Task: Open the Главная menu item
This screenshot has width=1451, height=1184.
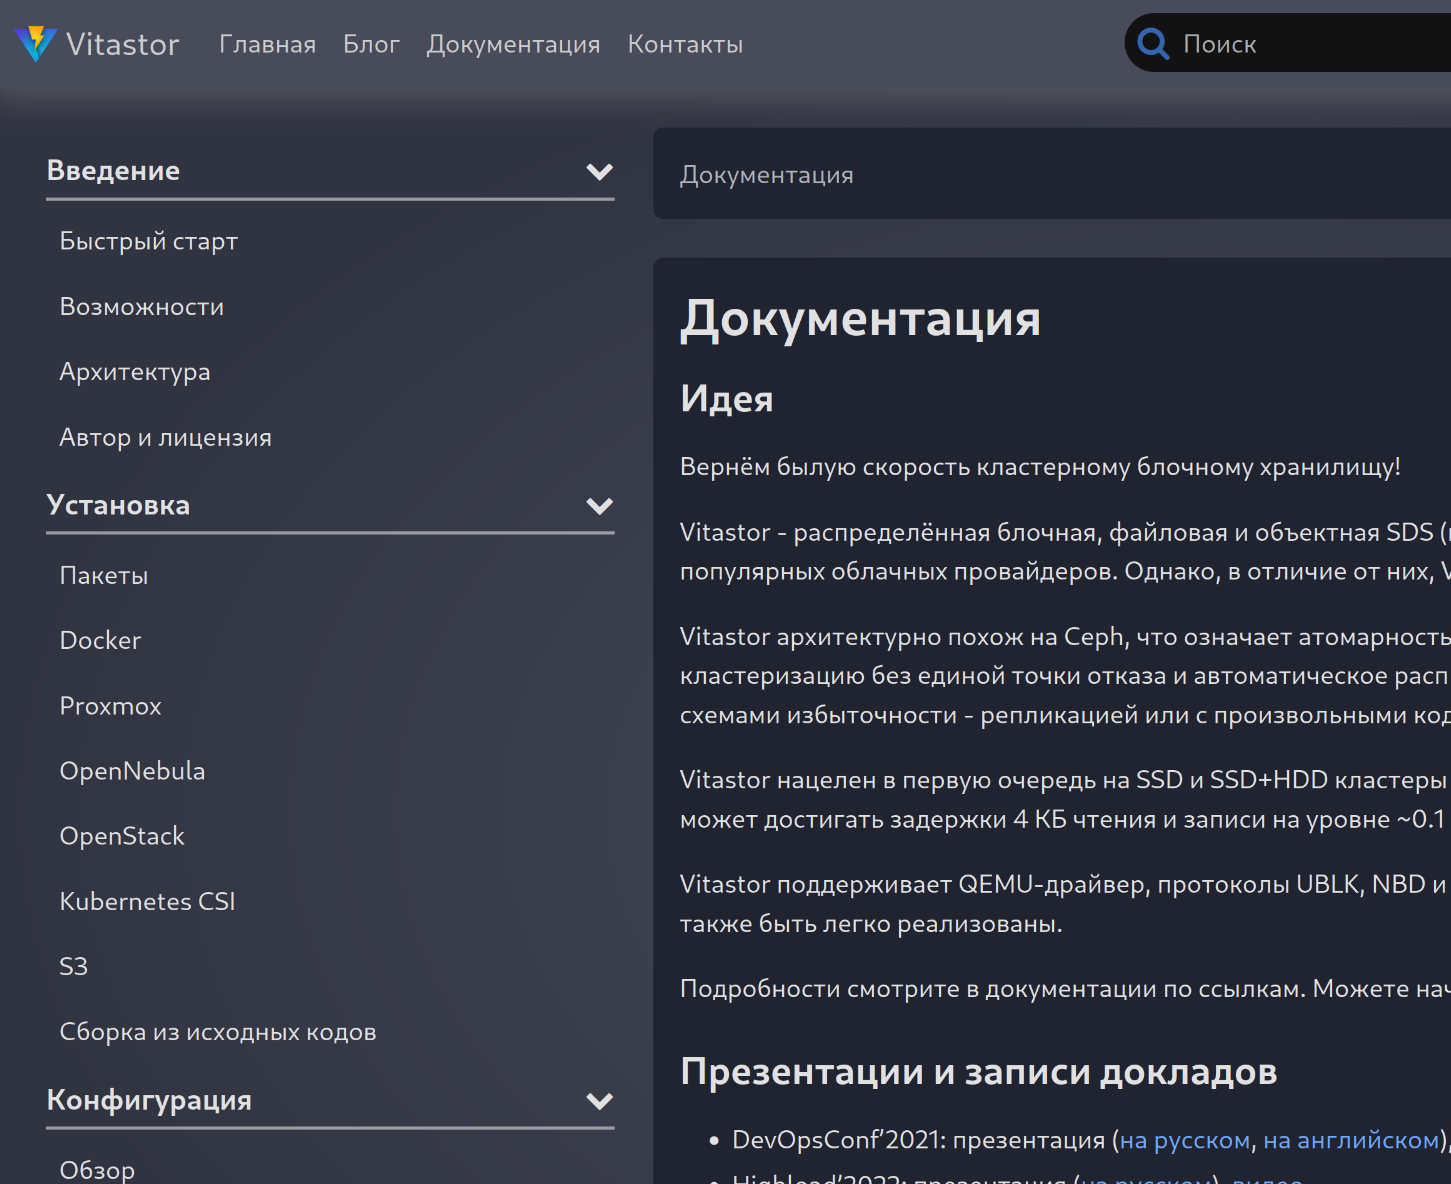Action: tap(267, 44)
